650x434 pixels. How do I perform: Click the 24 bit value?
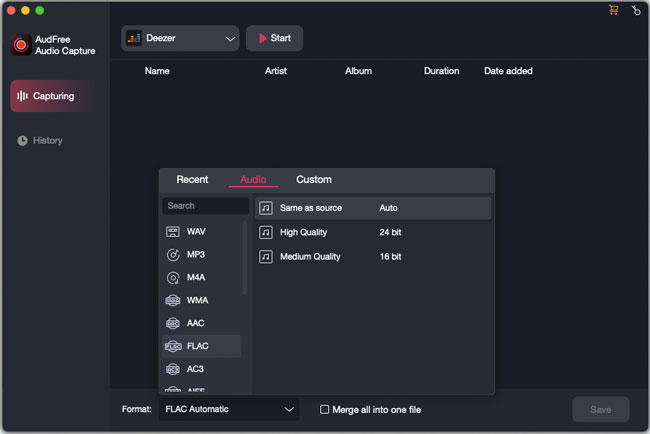click(x=390, y=232)
